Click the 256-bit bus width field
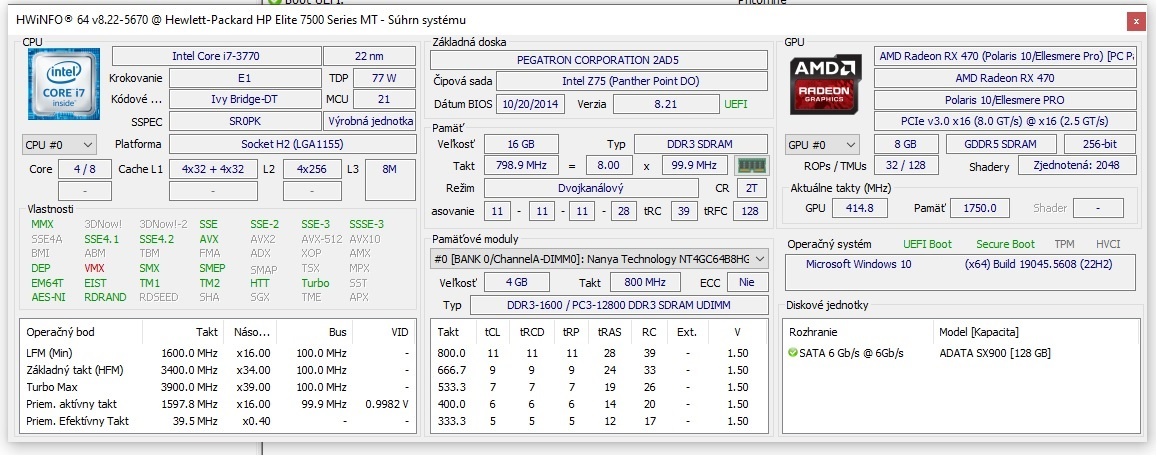The width and height of the screenshot is (1157, 456). tap(1101, 144)
